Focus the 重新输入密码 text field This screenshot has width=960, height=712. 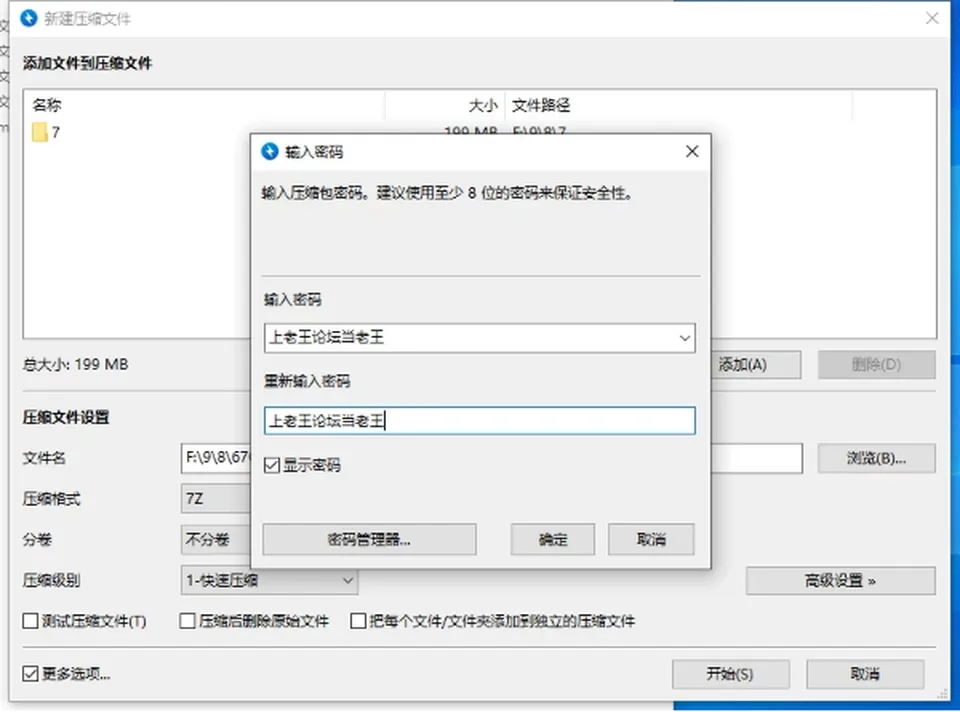click(479, 421)
